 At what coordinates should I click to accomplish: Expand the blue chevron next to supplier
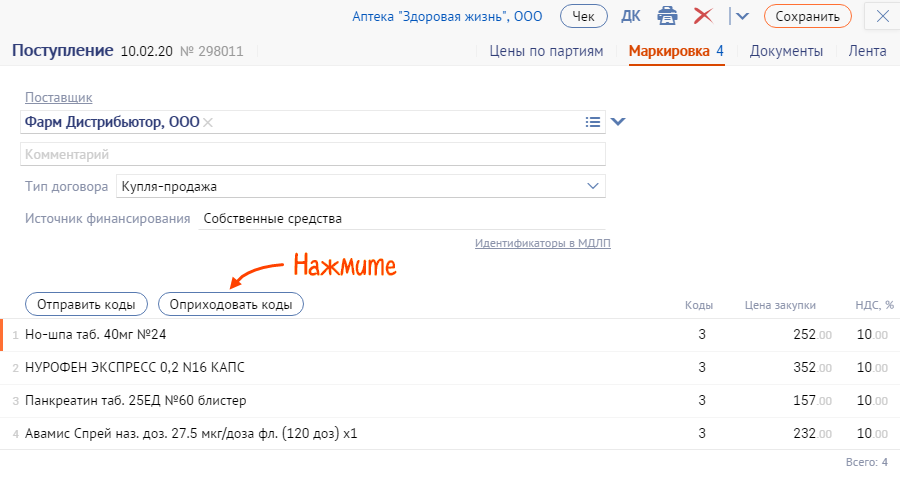point(618,122)
